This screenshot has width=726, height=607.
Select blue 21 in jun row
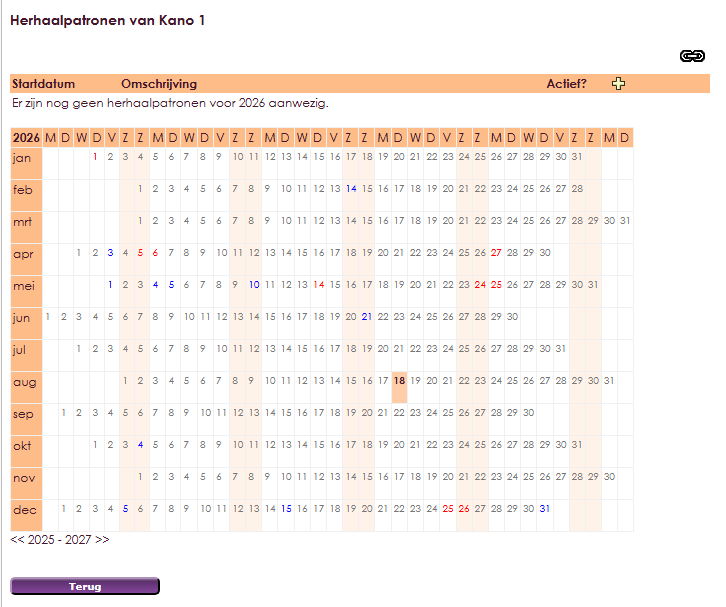point(367,317)
